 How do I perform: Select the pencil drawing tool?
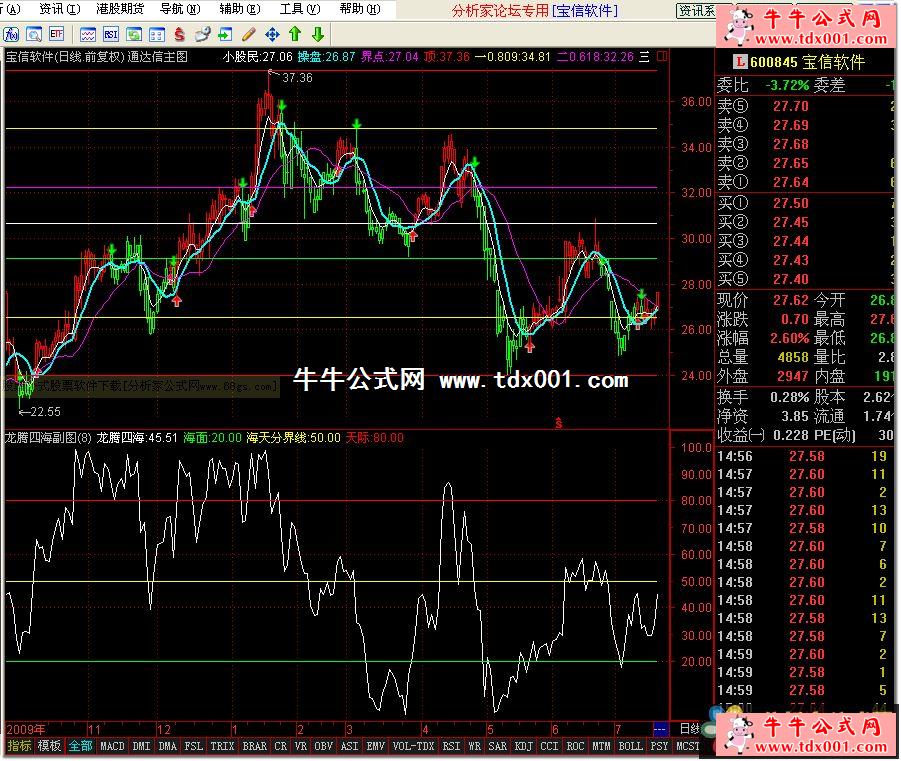pyautogui.click(x=249, y=34)
